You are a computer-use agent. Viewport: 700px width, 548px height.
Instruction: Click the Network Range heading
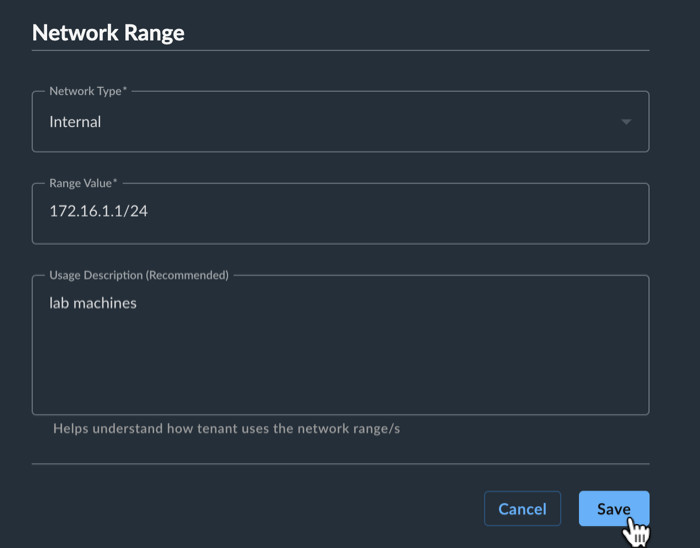[108, 33]
